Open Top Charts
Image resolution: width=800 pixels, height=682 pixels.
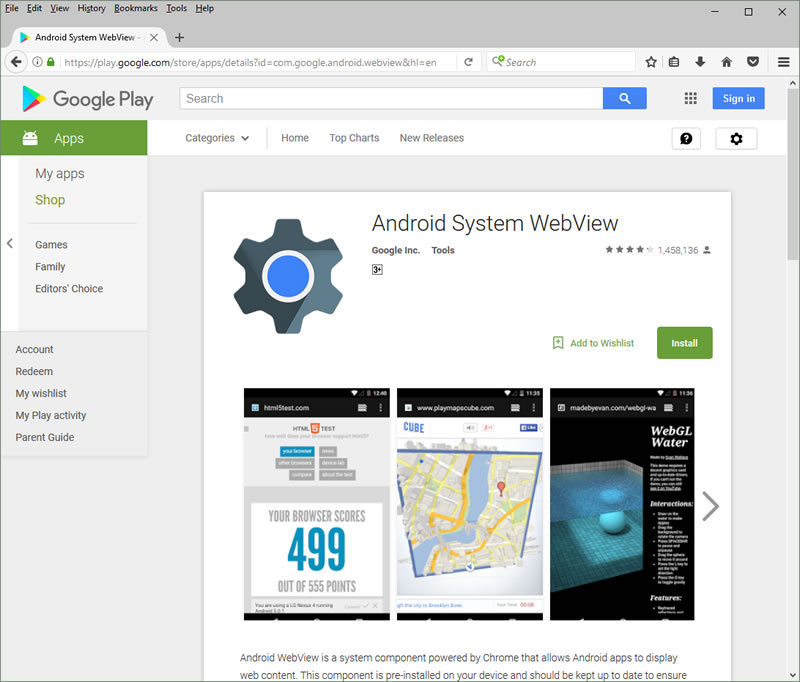354,138
